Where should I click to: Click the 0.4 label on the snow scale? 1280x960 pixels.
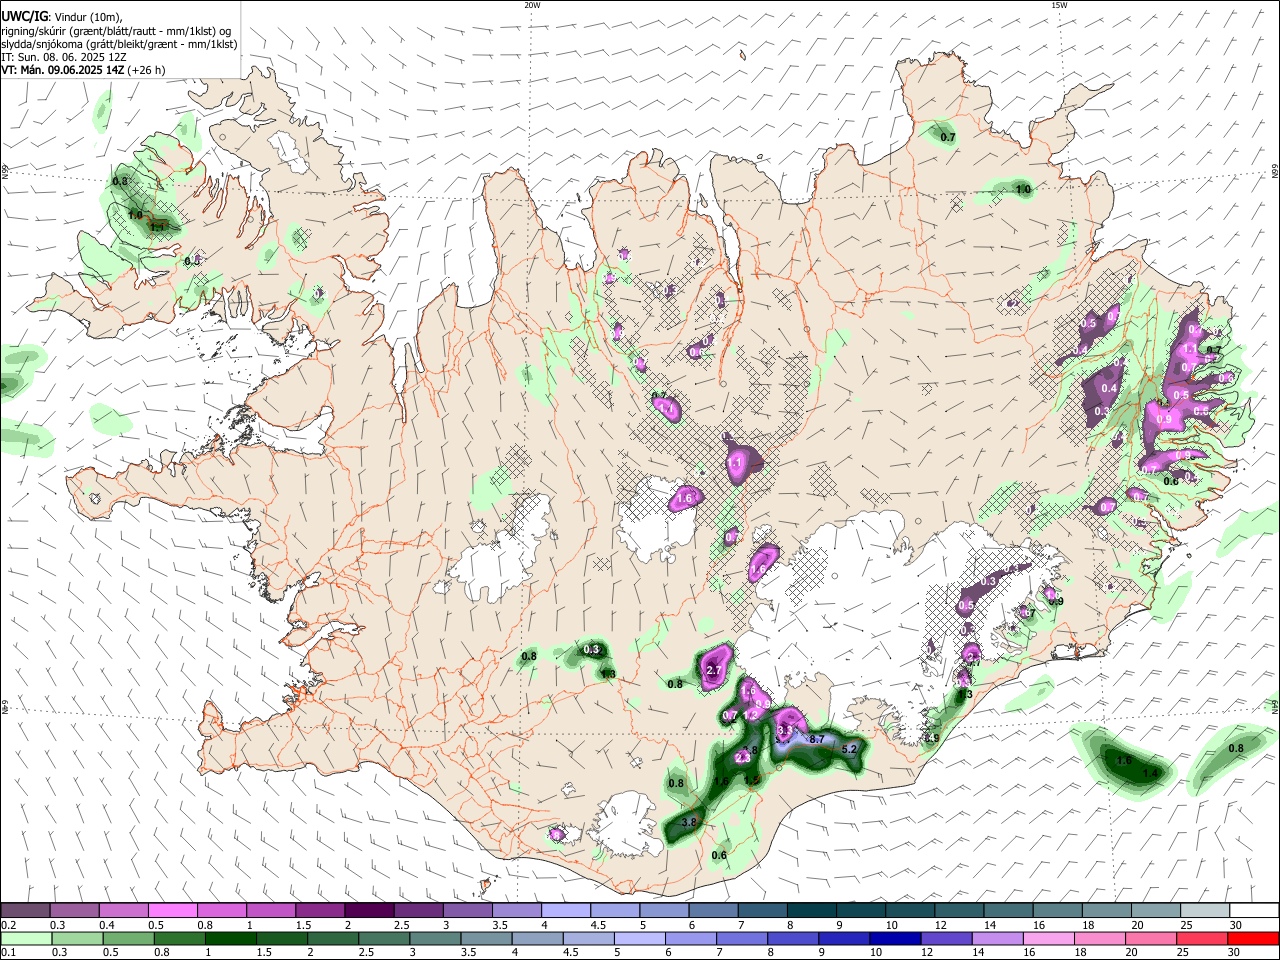tap(106, 925)
